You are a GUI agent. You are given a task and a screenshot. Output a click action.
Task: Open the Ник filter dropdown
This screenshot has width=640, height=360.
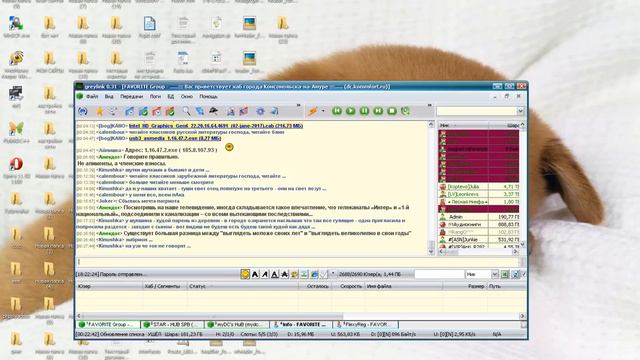[494, 274]
